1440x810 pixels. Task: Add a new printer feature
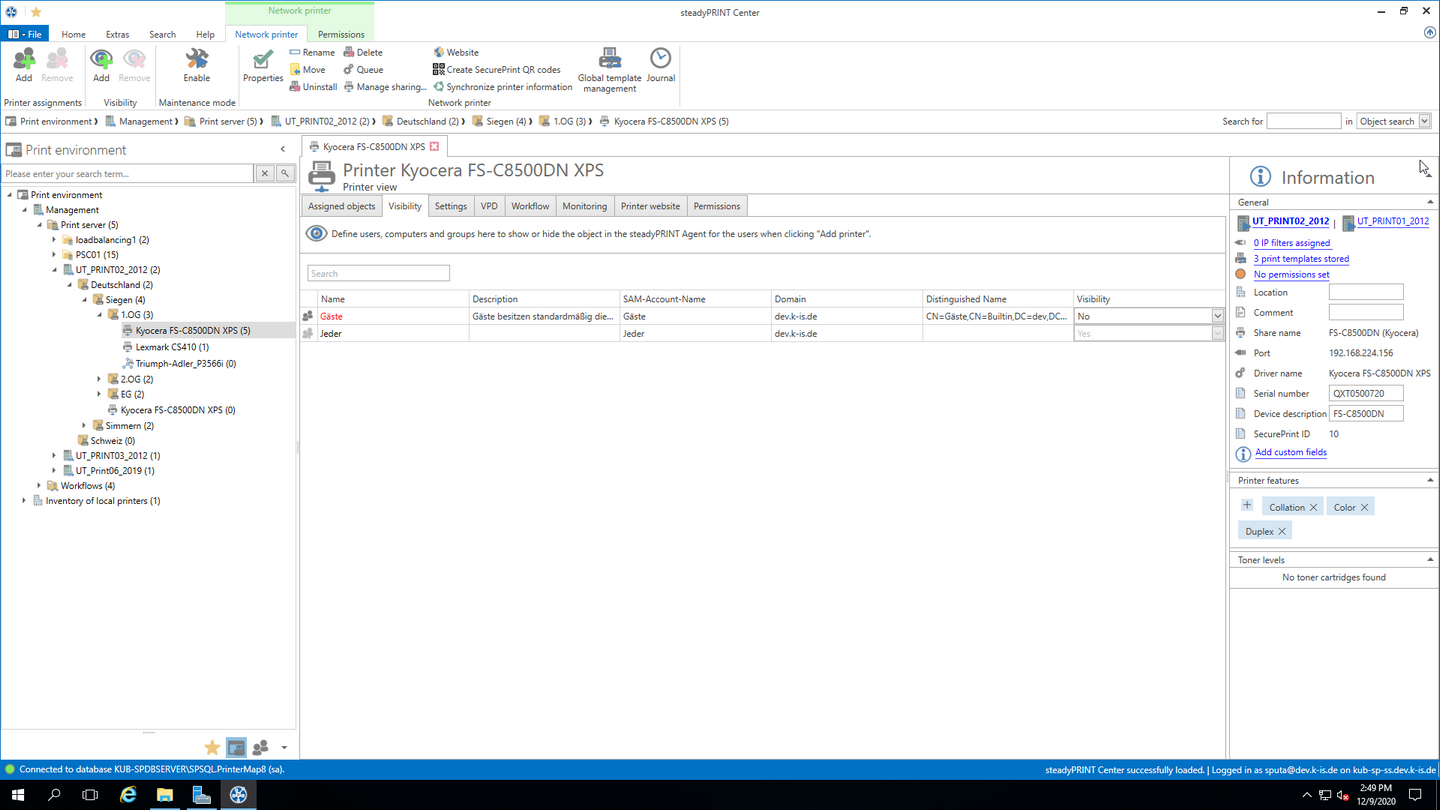[x=1247, y=506]
